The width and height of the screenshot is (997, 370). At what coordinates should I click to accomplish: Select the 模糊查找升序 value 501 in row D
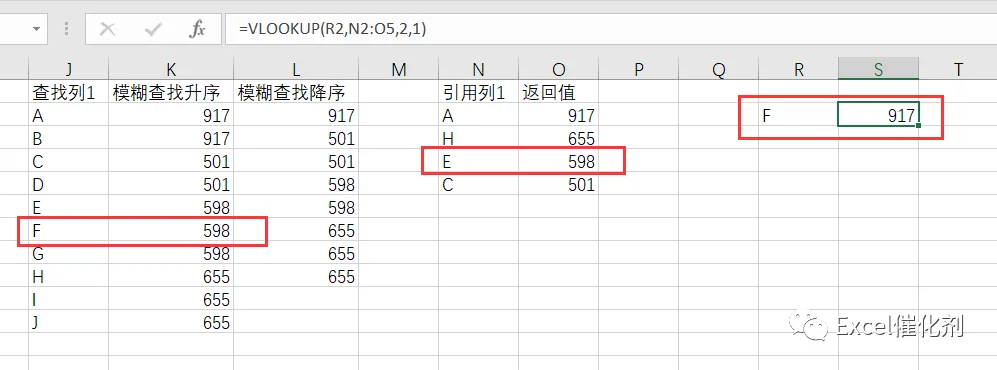[x=171, y=184]
